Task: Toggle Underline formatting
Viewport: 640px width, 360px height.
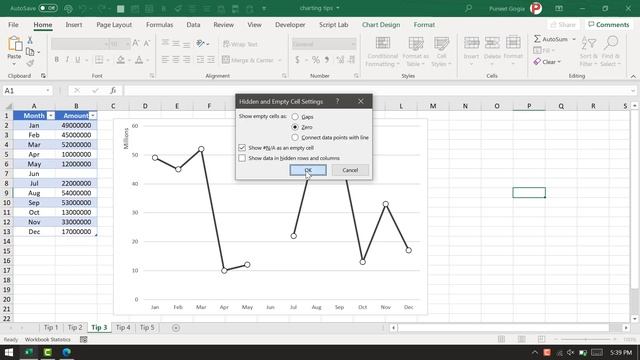Action: click(x=78, y=60)
